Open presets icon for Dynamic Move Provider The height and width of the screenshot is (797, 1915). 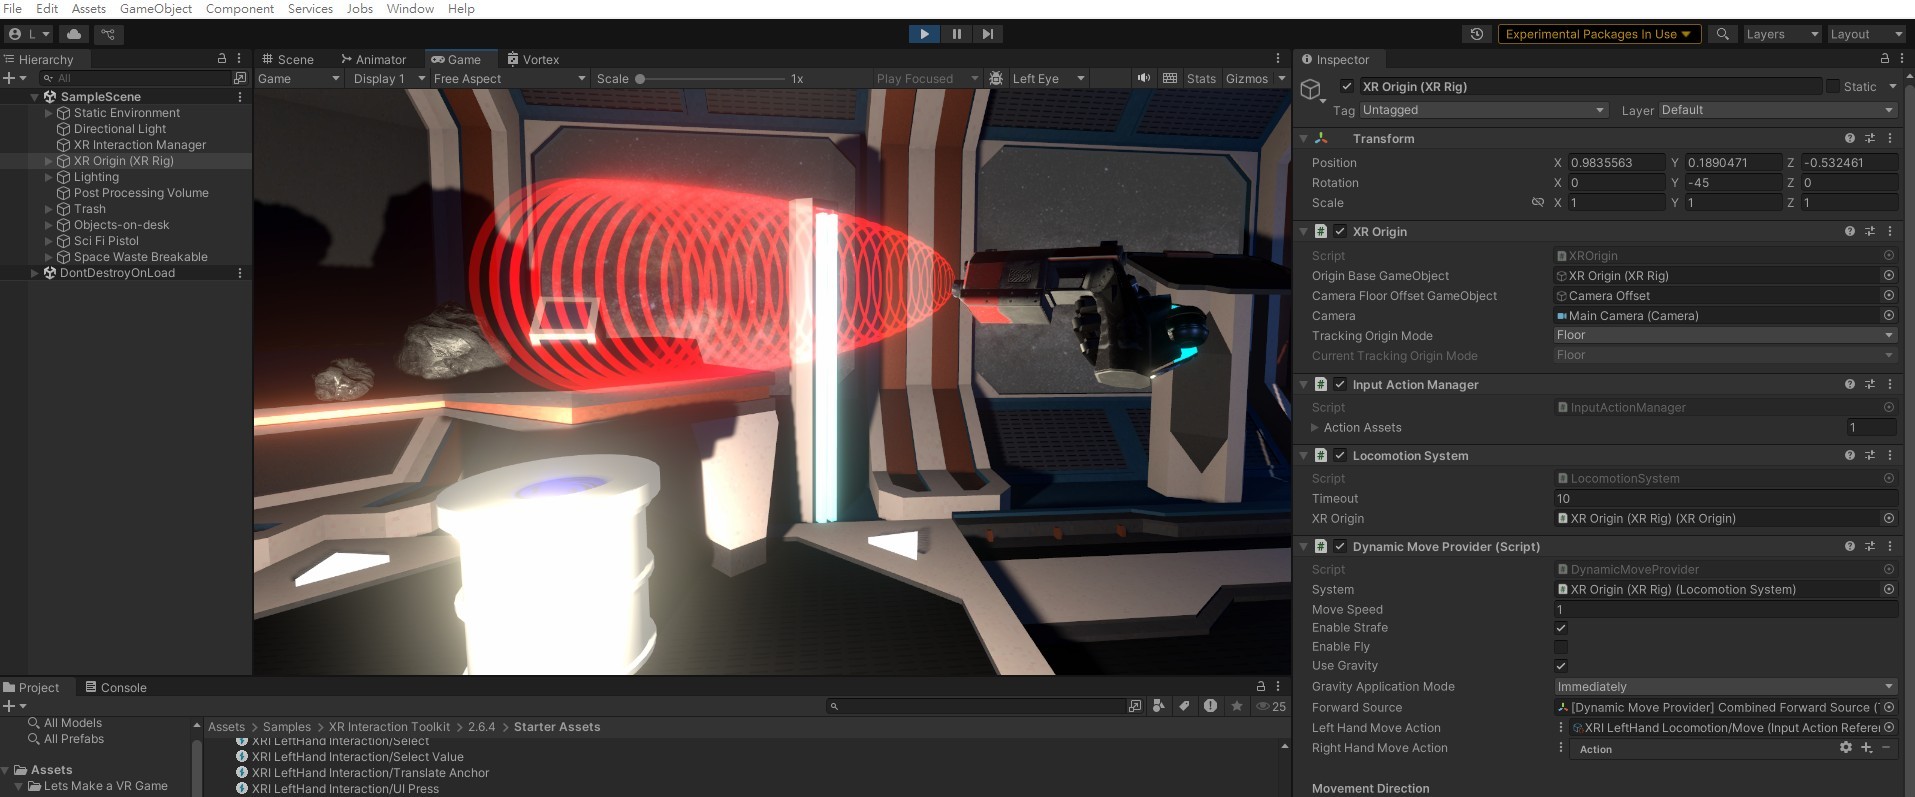(x=1869, y=546)
